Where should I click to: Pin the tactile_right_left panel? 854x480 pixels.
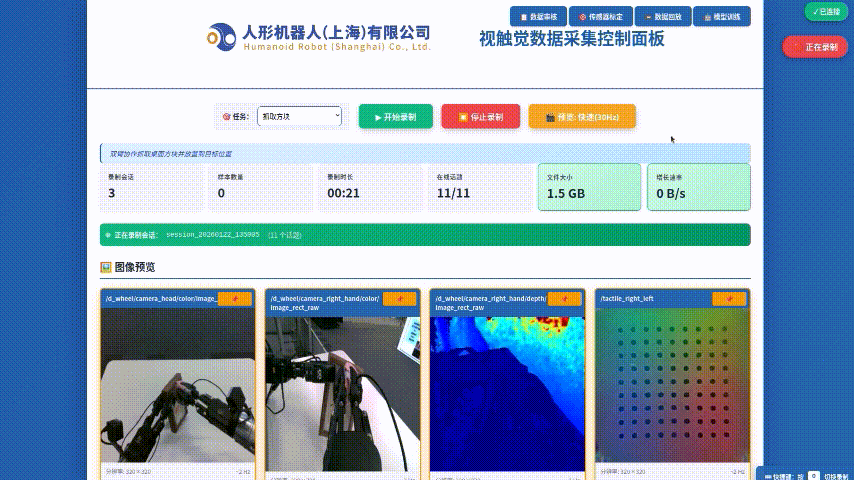729,298
